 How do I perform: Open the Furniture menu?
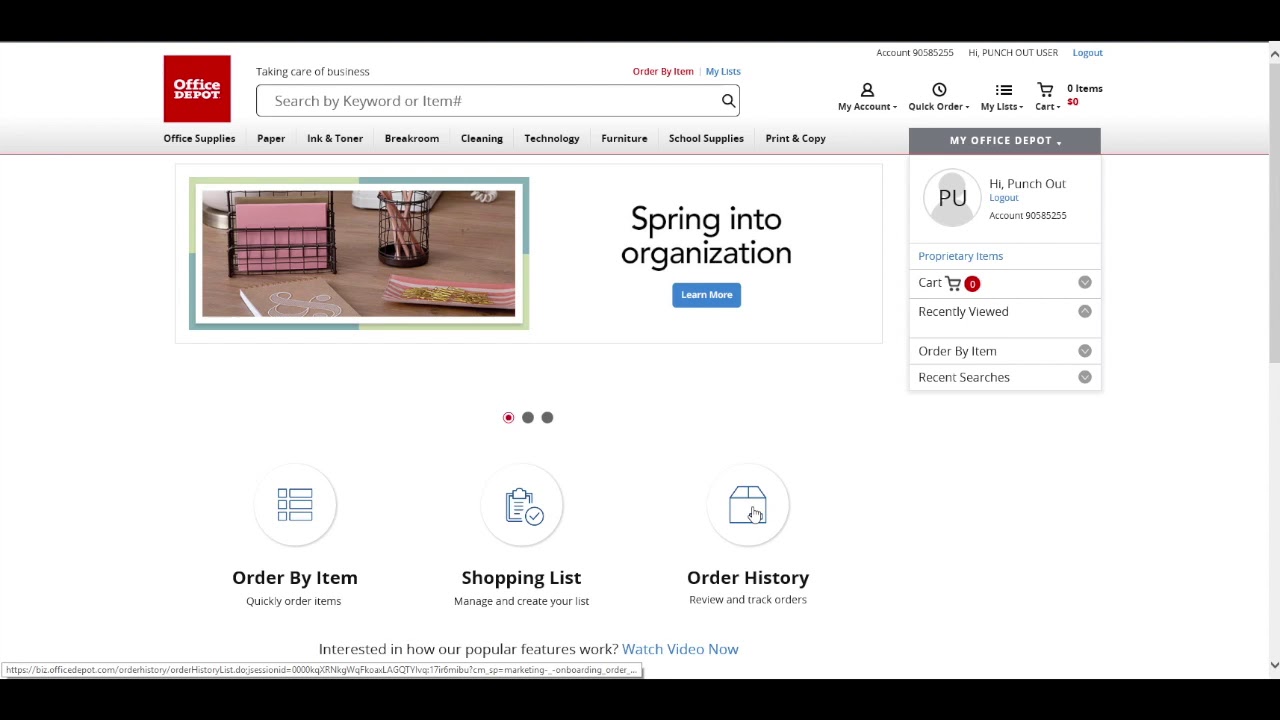click(624, 138)
